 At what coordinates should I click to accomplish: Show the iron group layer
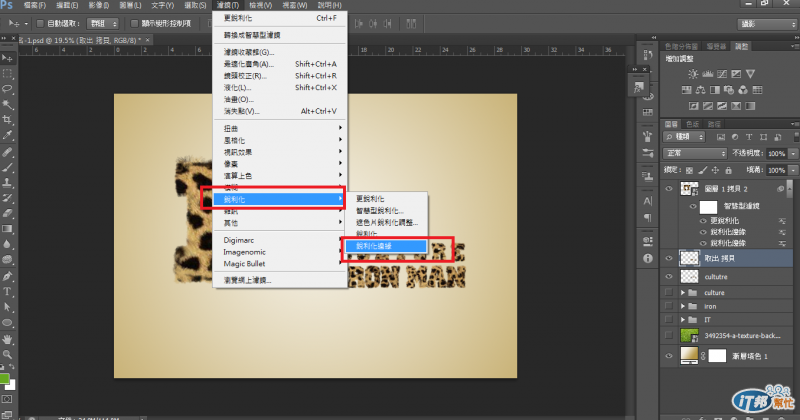pyautogui.click(x=669, y=306)
